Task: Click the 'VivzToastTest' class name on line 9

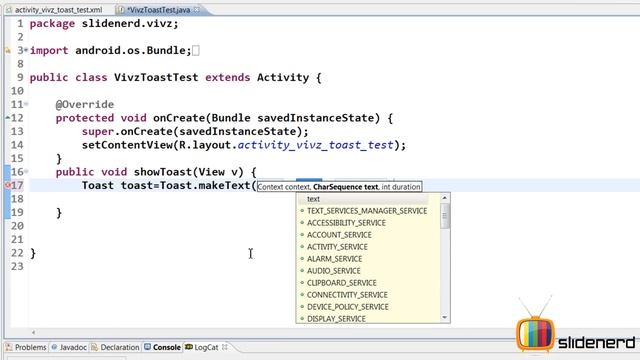Action: click(x=156, y=78)
